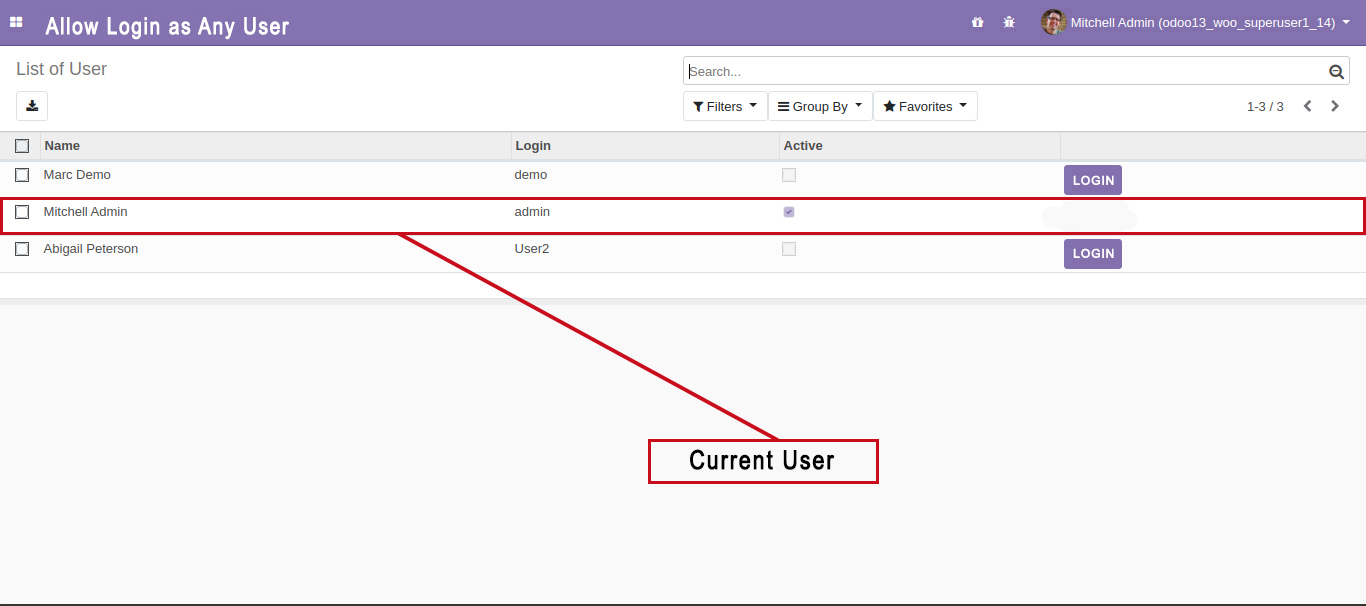Open the Favorites dropdown
Viewport: 1366px width, 606px height.
click(x=925, y=106)
